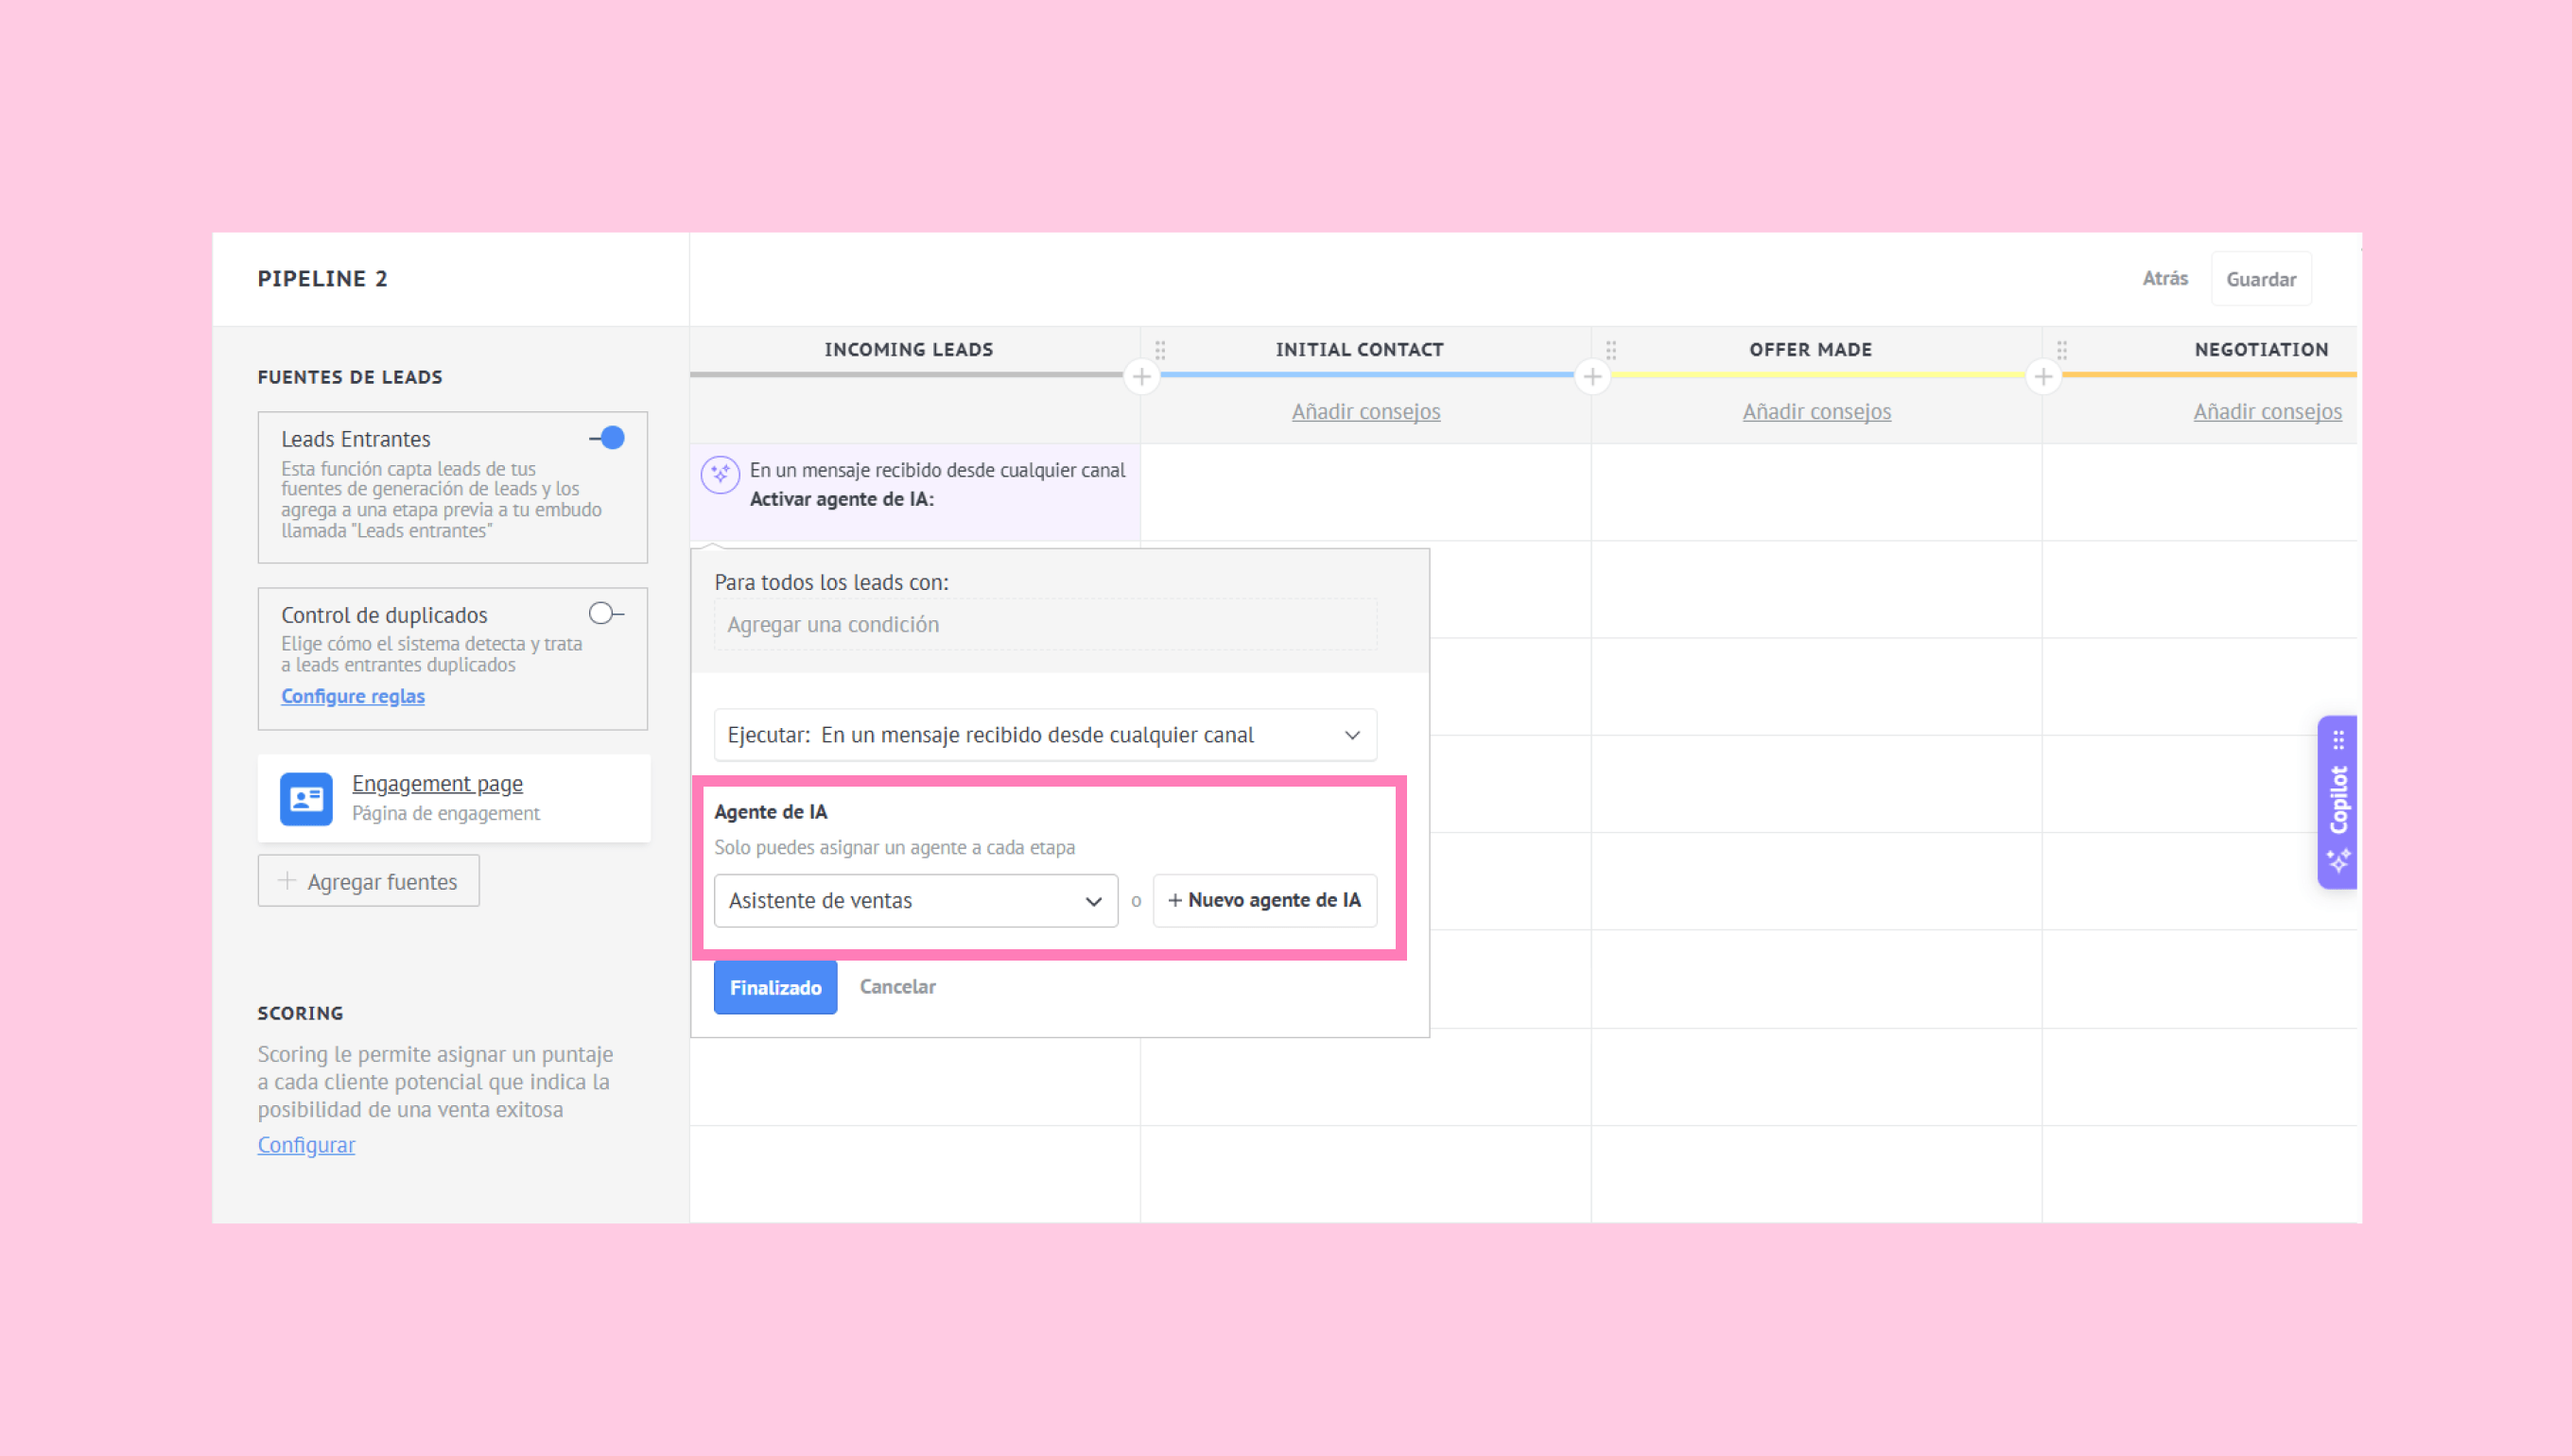Expand the Asistente de ventas dropdown
Screen dimensions: 2572x1456
click(x=916, y=900)
